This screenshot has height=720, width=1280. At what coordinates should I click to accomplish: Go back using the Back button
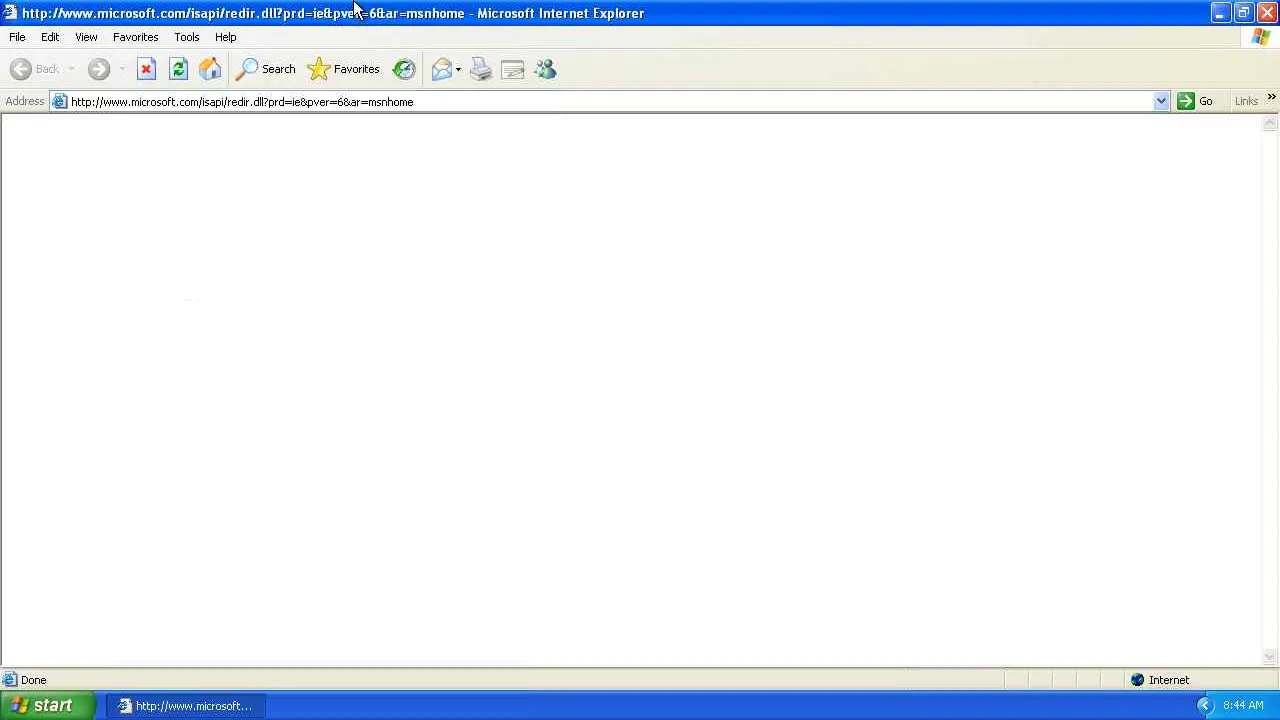pyautogui.click(x=35, y=69)
